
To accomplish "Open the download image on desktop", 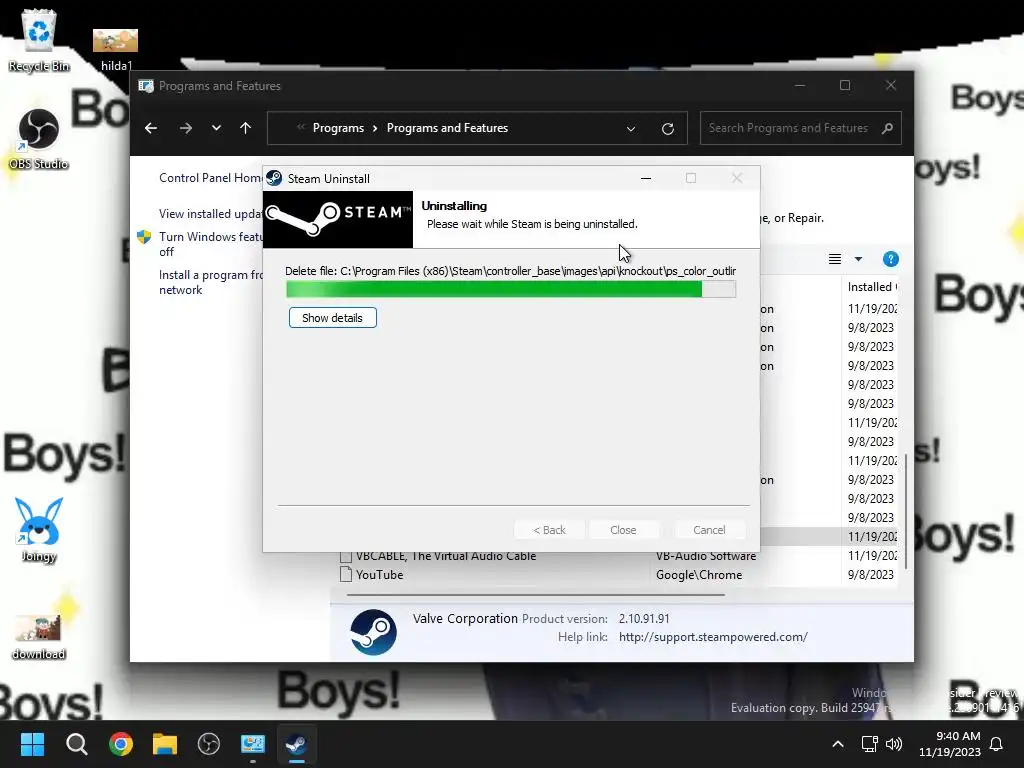I will click(39, 637).
